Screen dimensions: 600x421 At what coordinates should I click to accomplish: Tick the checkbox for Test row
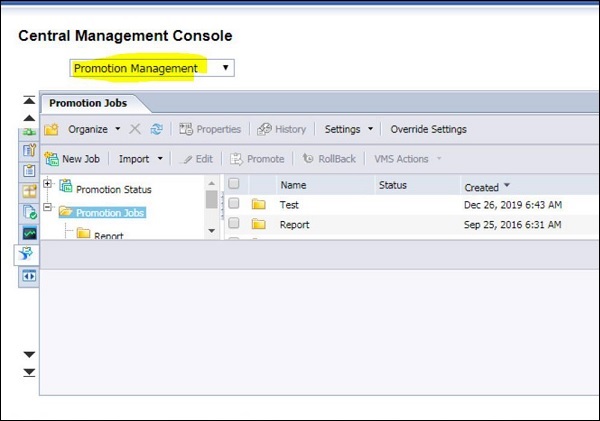[234, 204]
